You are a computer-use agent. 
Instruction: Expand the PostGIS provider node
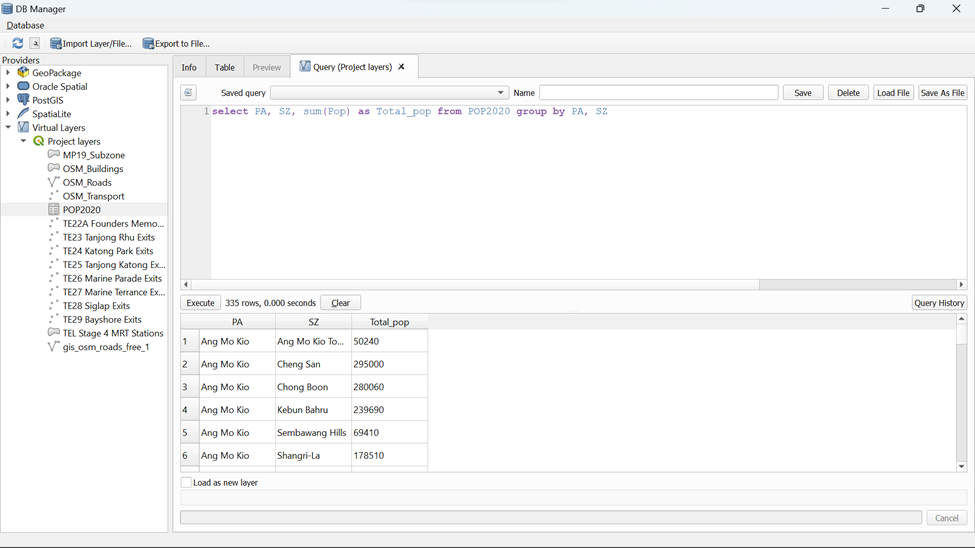(x=8, y=100)
